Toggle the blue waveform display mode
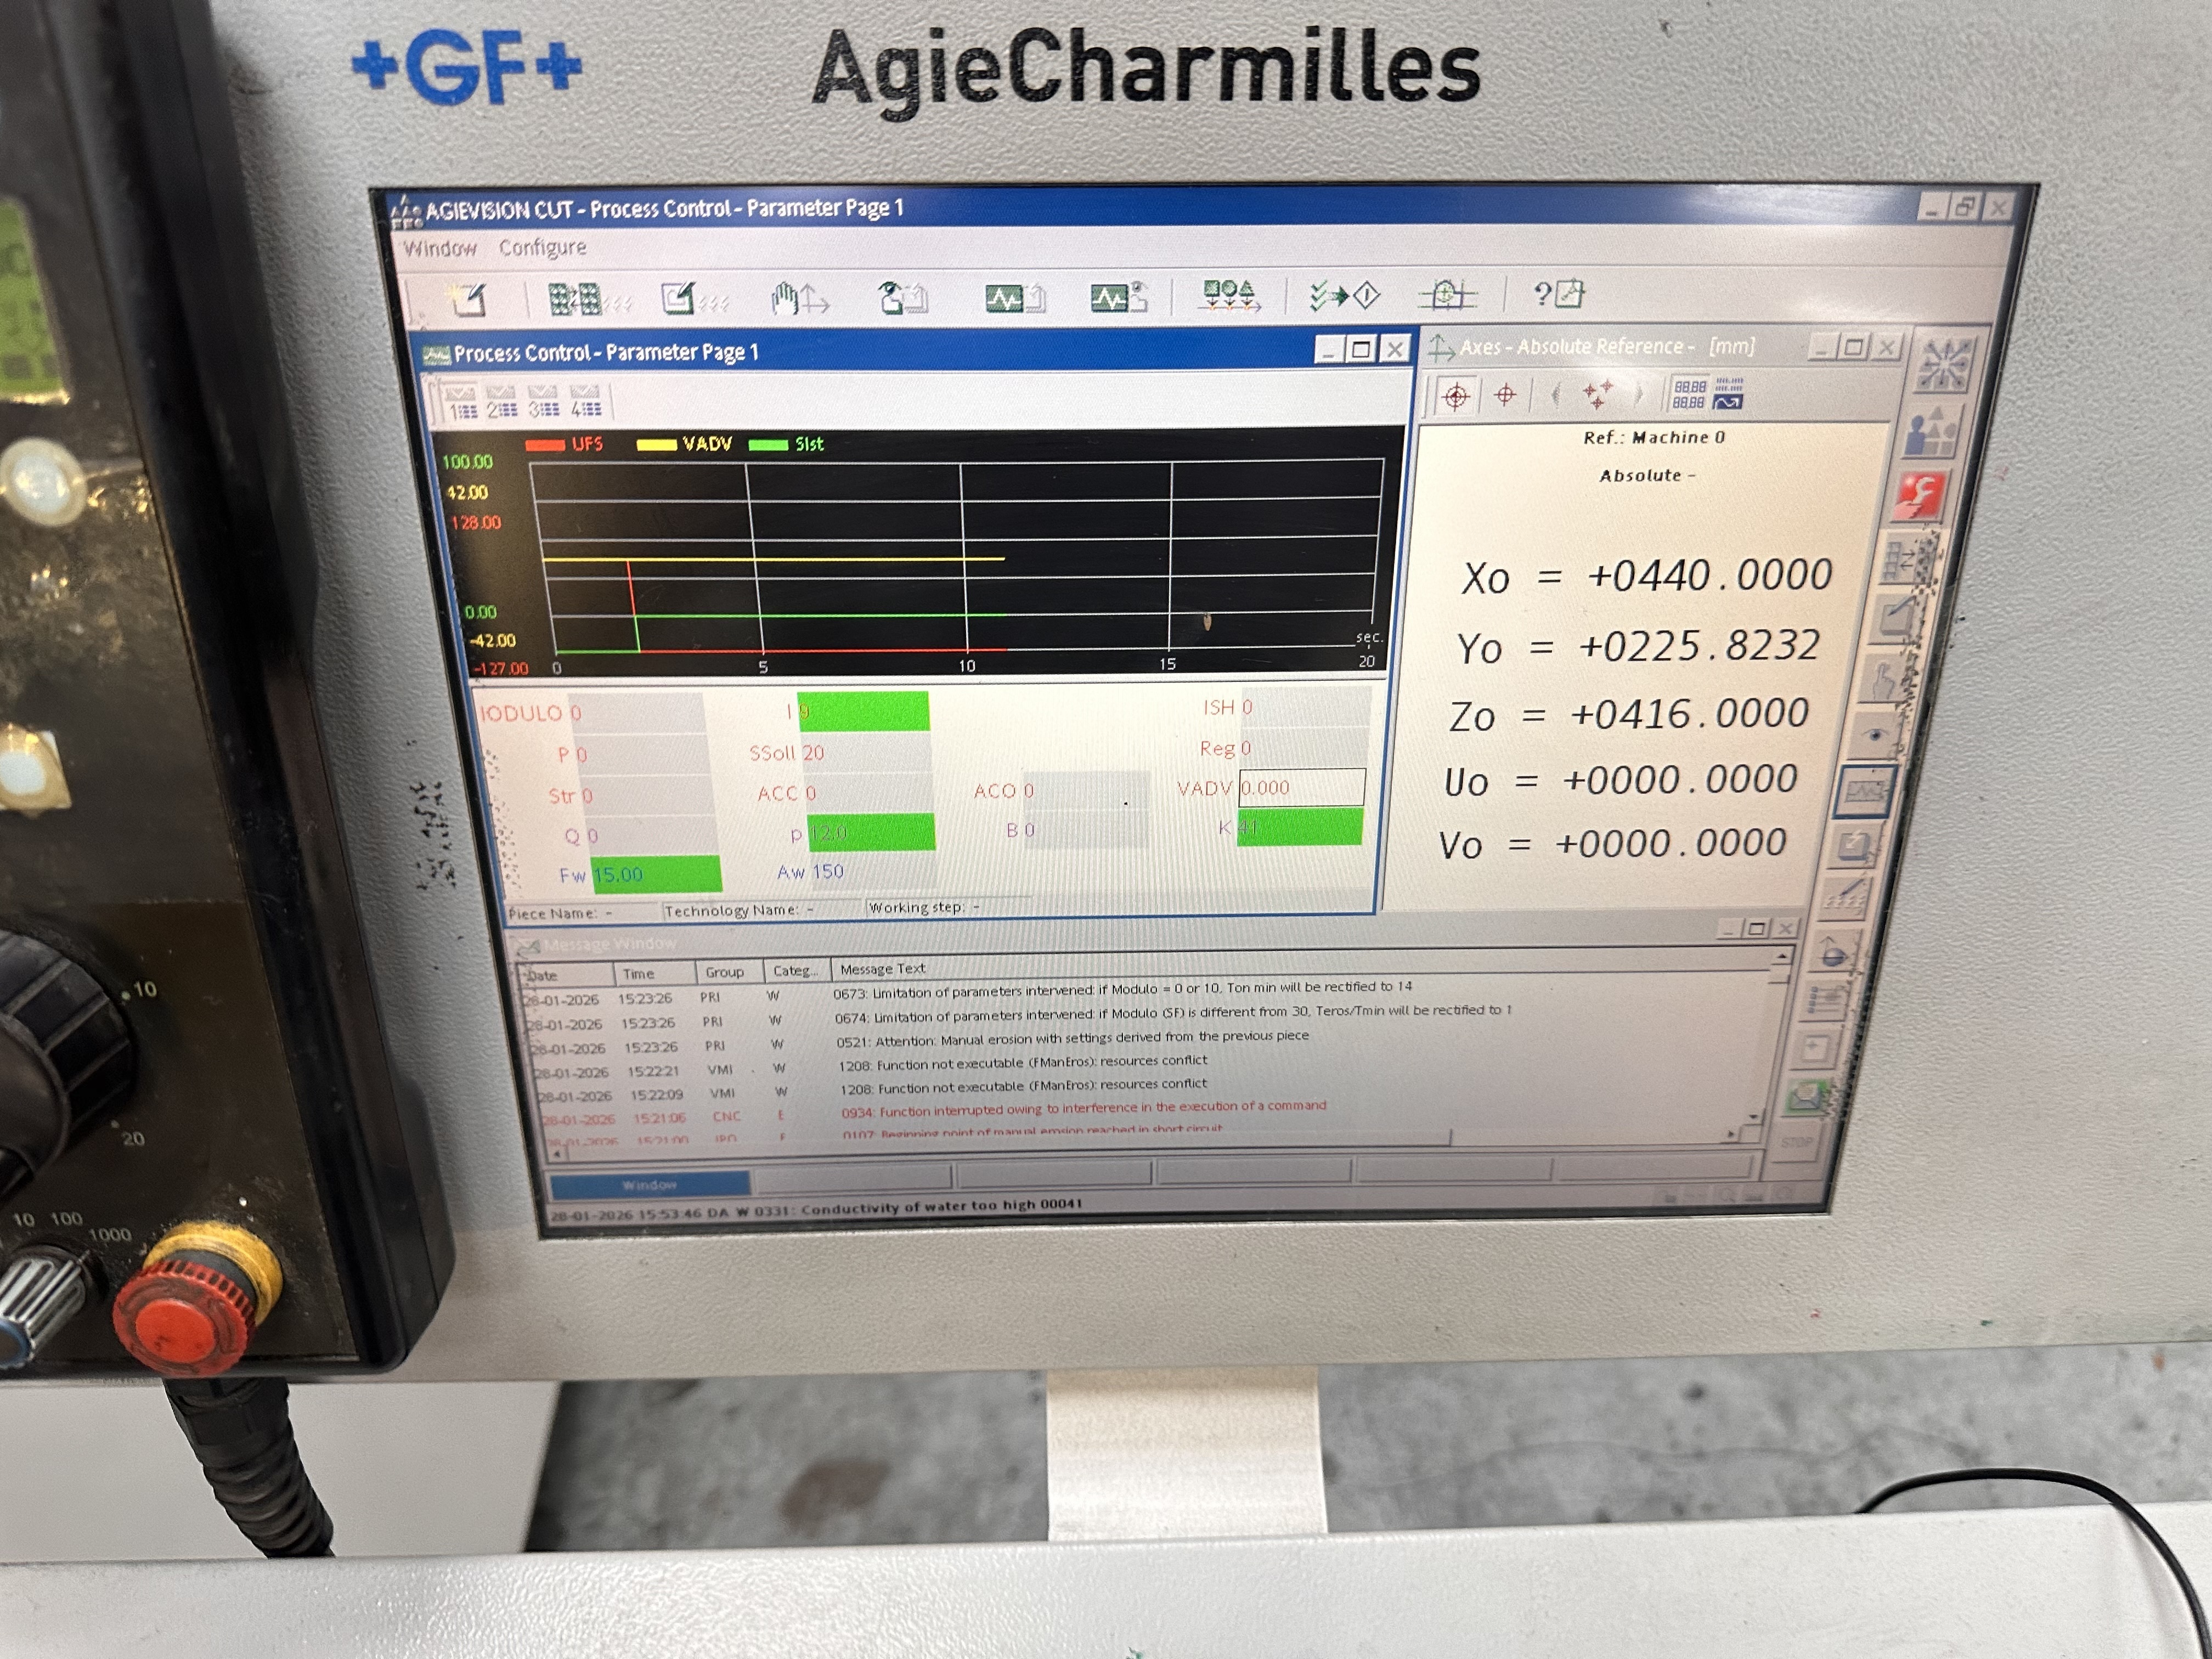 coord(1729,403)
